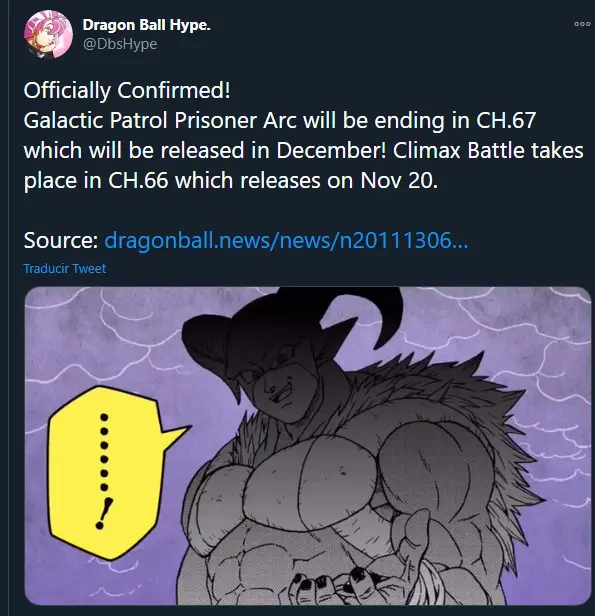Open the three-dot more options menu
Viewport: 595px width, 616px height.
pyautogui.click(x=582, y=24)
